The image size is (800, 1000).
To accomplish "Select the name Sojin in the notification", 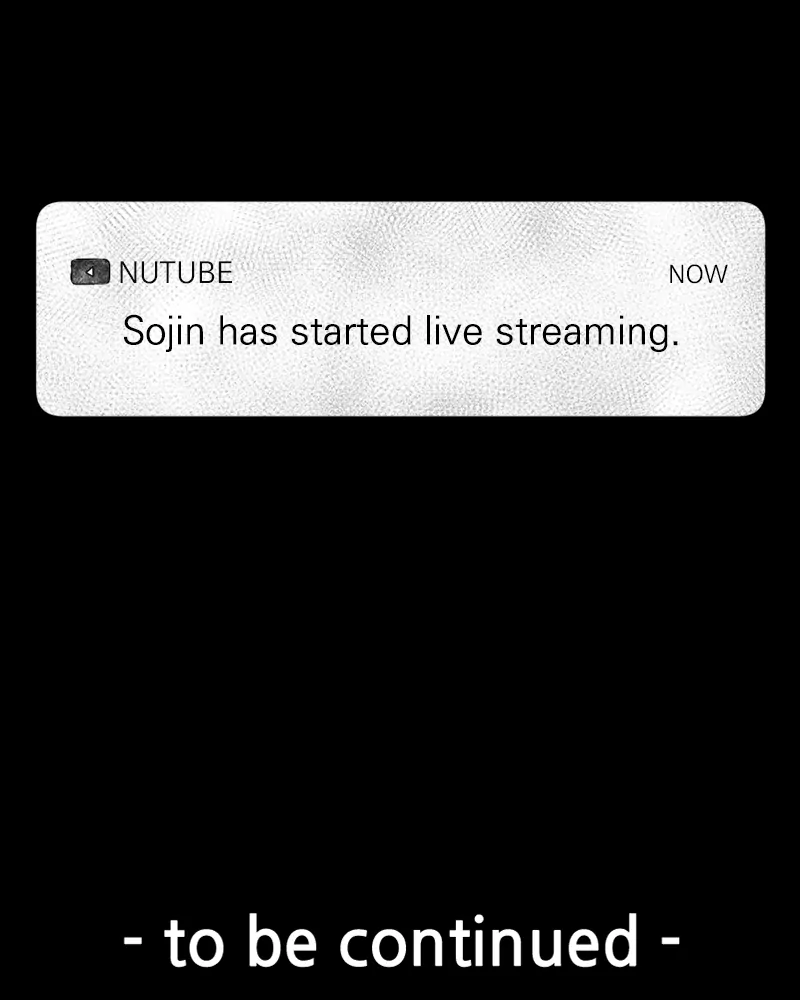I will point(163,332).
